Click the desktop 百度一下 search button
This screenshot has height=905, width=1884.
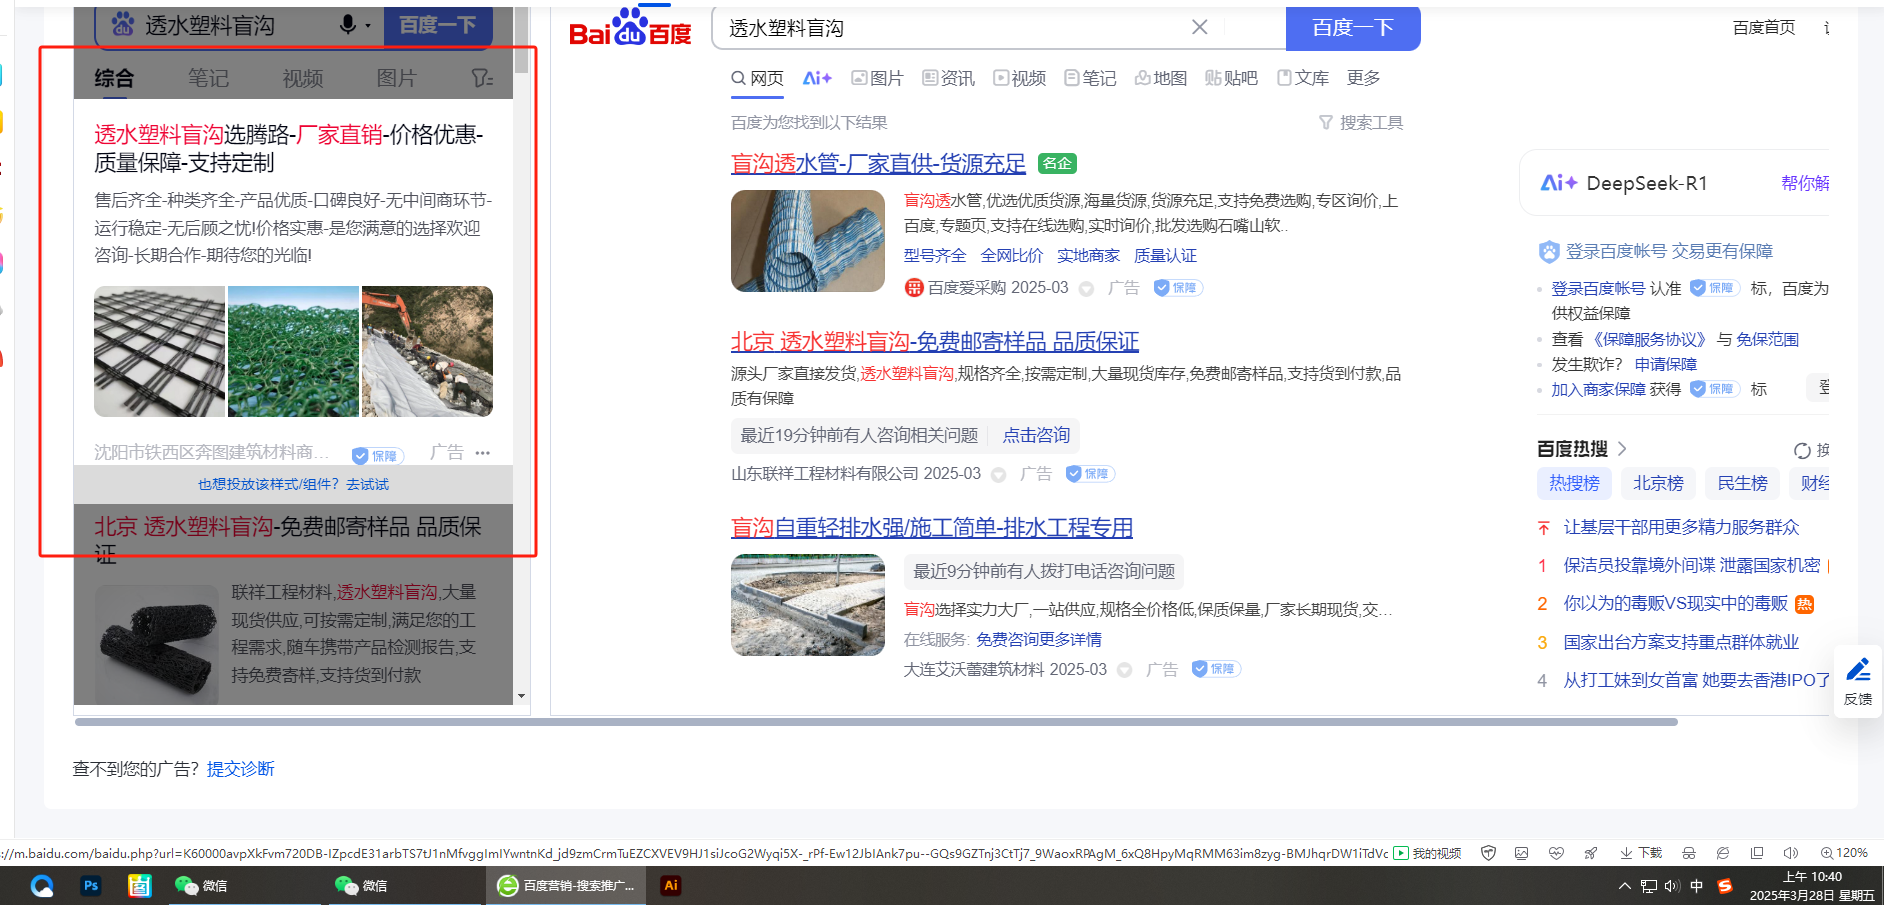[x=1353, y=28]
